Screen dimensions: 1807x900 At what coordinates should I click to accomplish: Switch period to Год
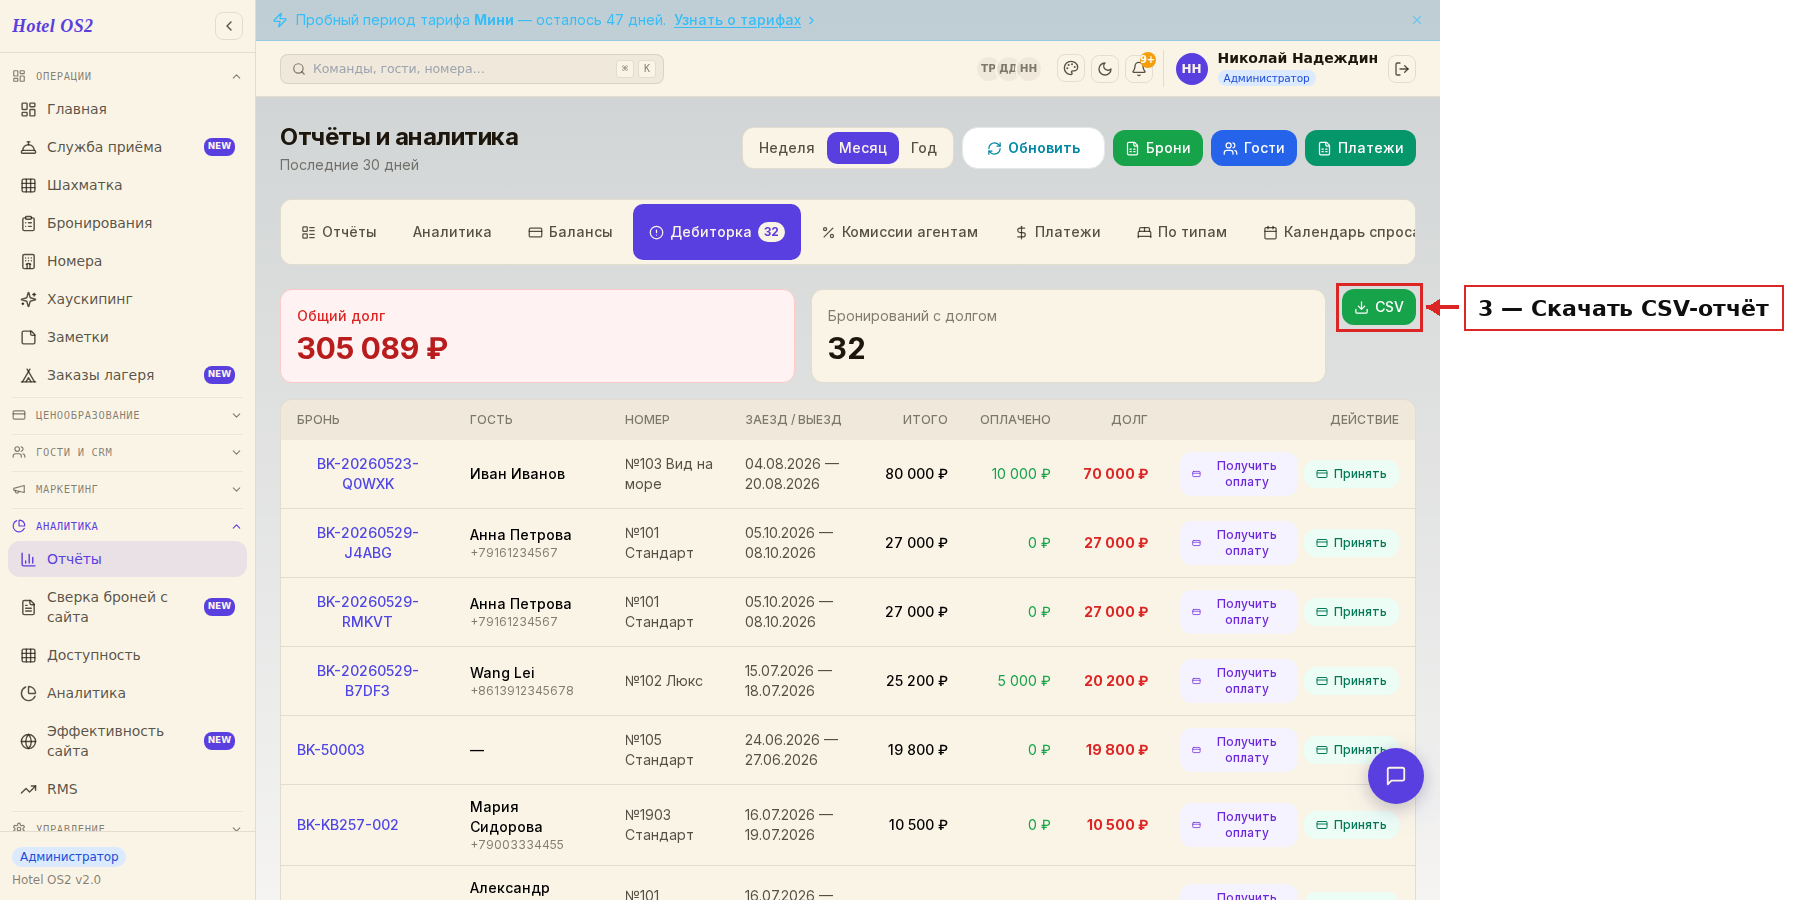pyautogui.click(x=923, y=148)
